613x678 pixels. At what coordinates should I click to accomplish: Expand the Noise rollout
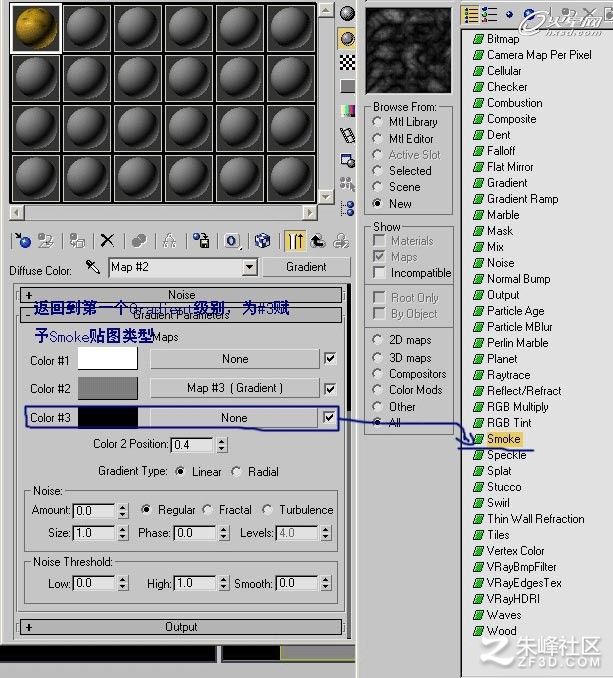pos(181,295)
